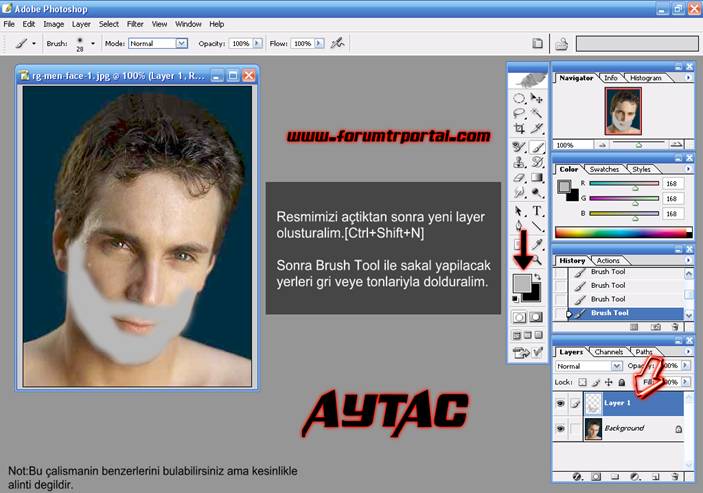Image resolution: width=703 pixels, height=493 pixels.
Task: Select the Eraser tool
Action: [x=519, y=177]
